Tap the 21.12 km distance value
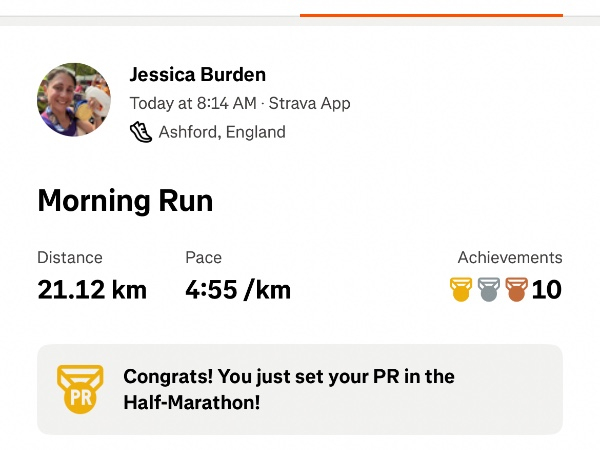Screen dimensions: 600x450 coord(92,290)
